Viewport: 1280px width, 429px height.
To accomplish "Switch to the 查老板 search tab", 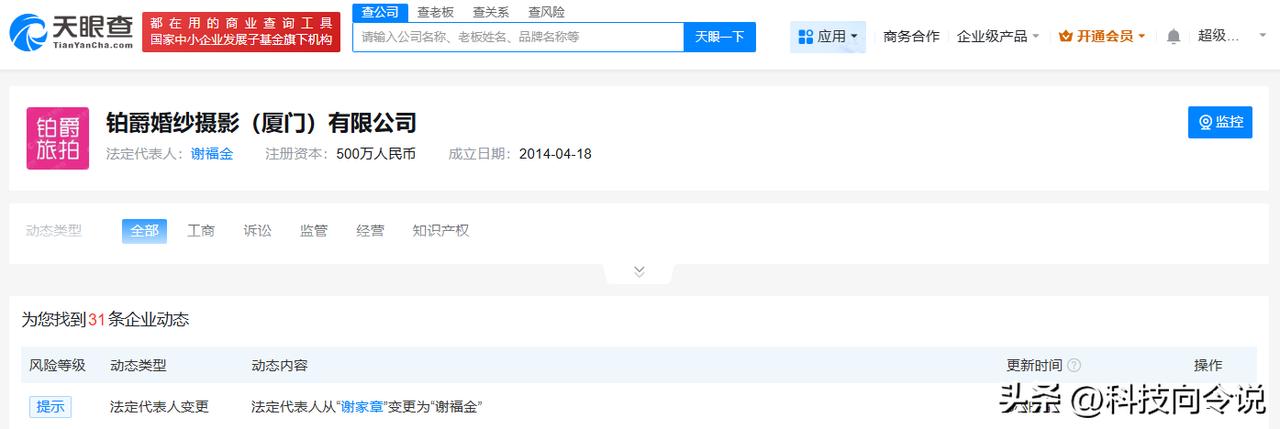I will tap(435, 12).
